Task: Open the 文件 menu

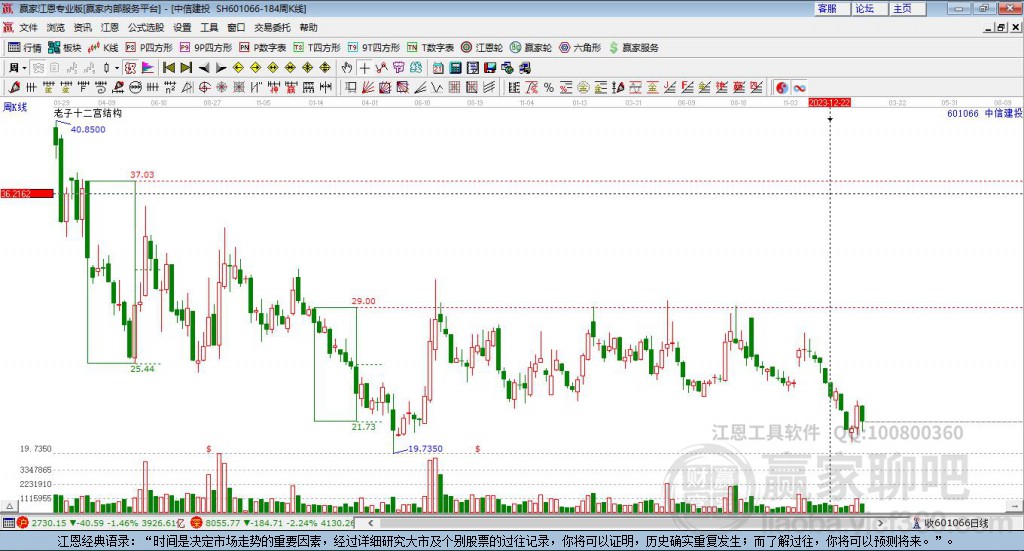Action: (x=28, y=27)
